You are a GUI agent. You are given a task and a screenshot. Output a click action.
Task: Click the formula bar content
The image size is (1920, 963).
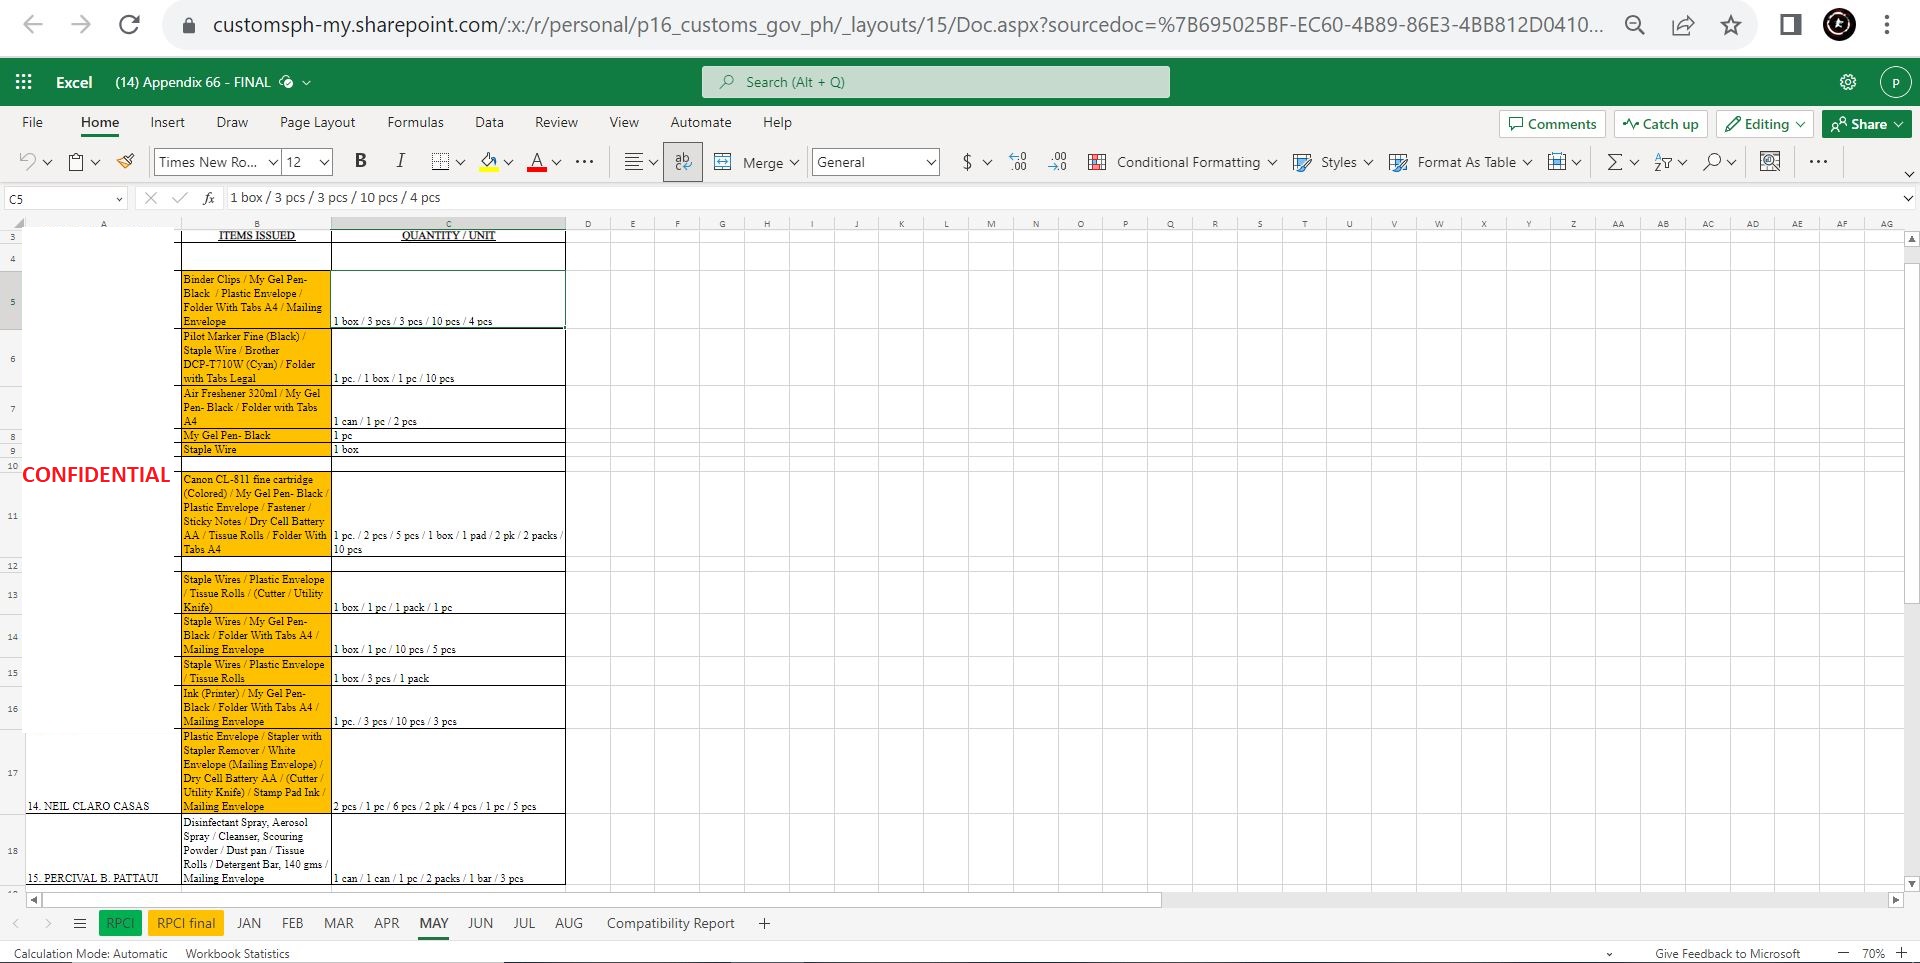coord(335,198)
